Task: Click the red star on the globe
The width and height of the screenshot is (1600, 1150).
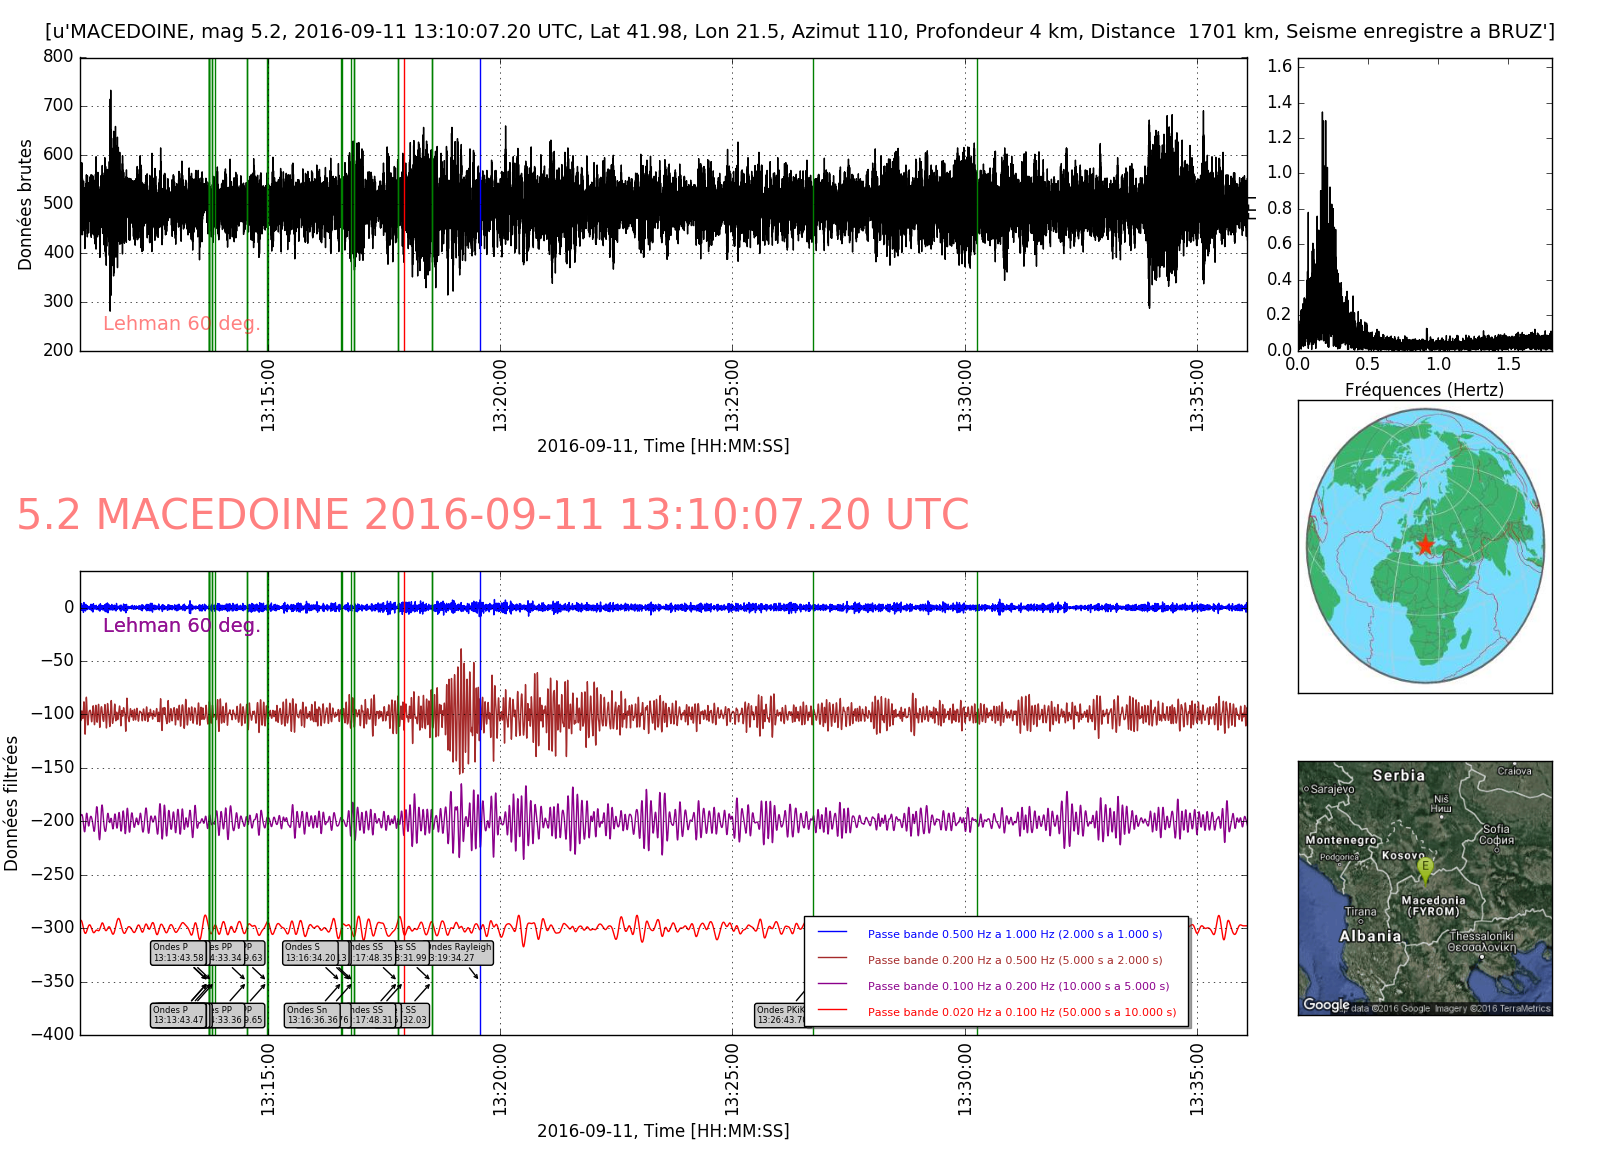Action: 1424,545
